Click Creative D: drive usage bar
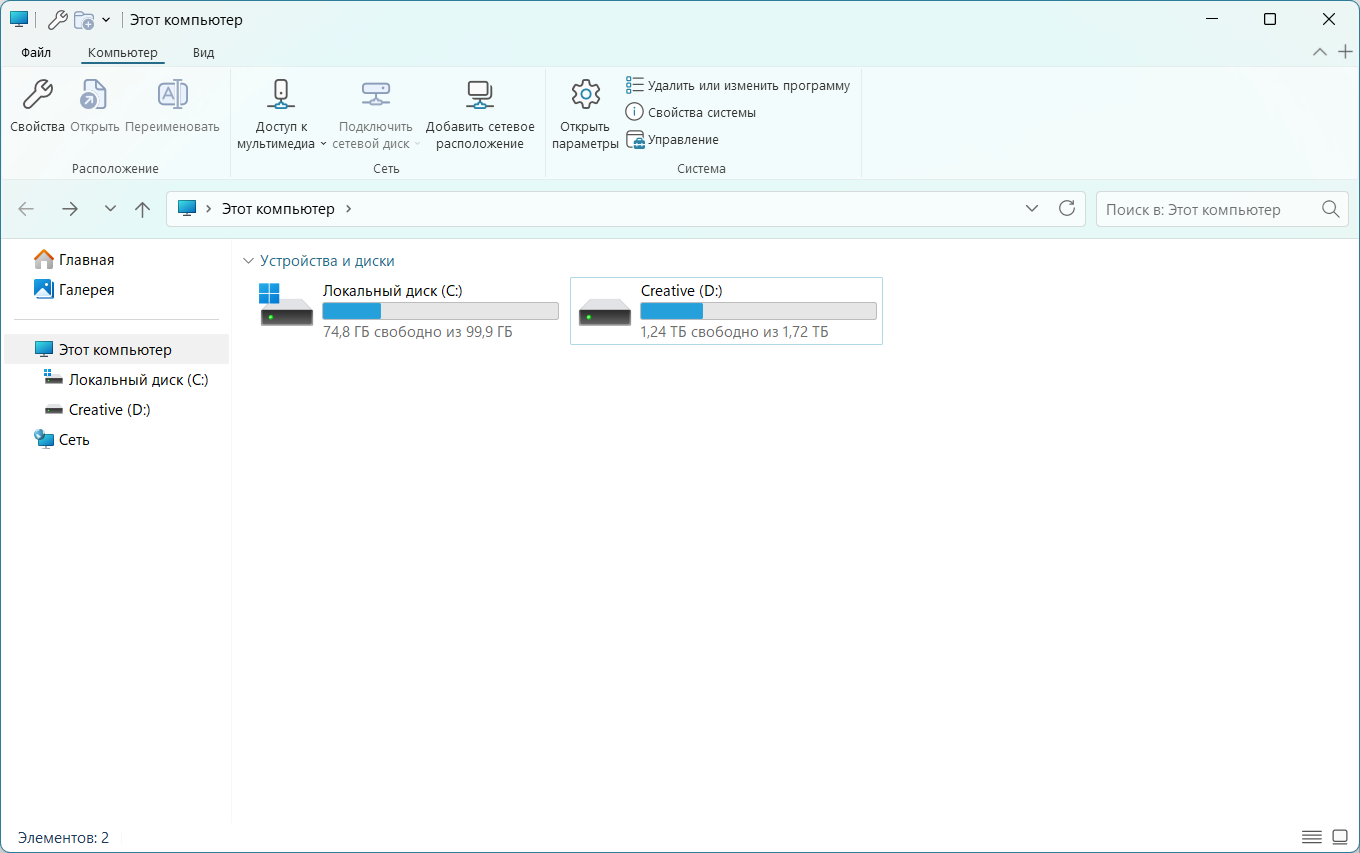The height and width of the screenshot is (853, 1360). tap(758, 311)
